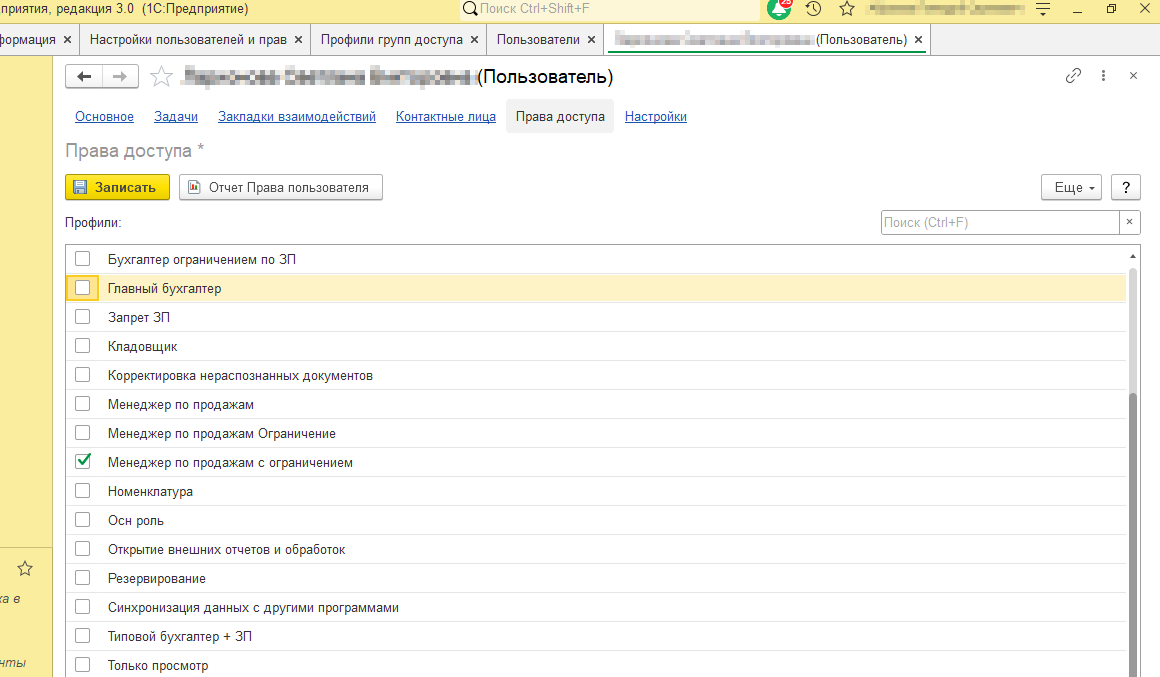Clear the profiles search field
Screen dimensions: 1160x677
pyautogui.click(x=1130, y=222)
